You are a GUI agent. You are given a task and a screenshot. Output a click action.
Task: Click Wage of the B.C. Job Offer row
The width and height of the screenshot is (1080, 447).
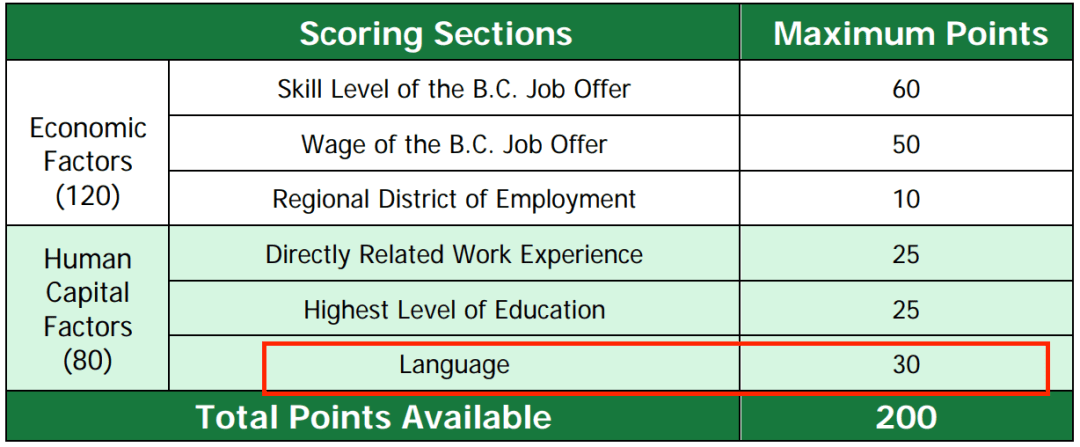coord(454,144)
